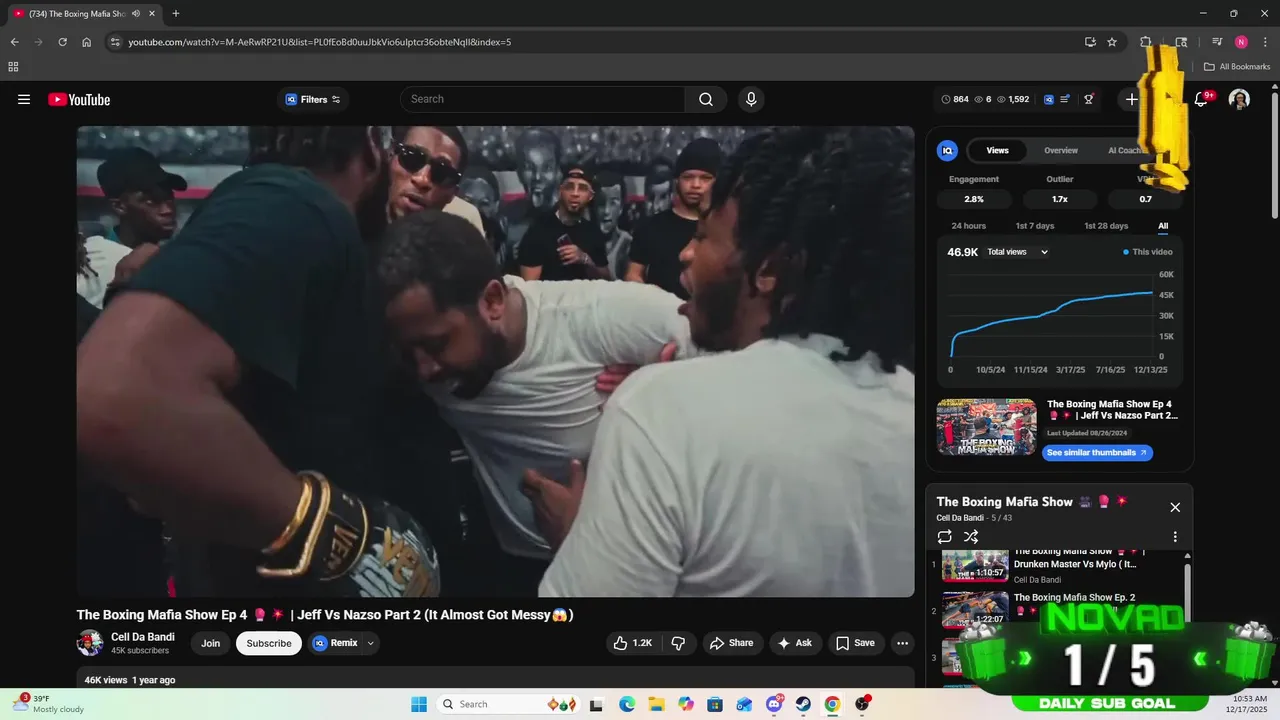Open the Chrome apps grid icon
Image resolution: width=1280 pixels, height=720 pixels.
(x=13, y=67)
